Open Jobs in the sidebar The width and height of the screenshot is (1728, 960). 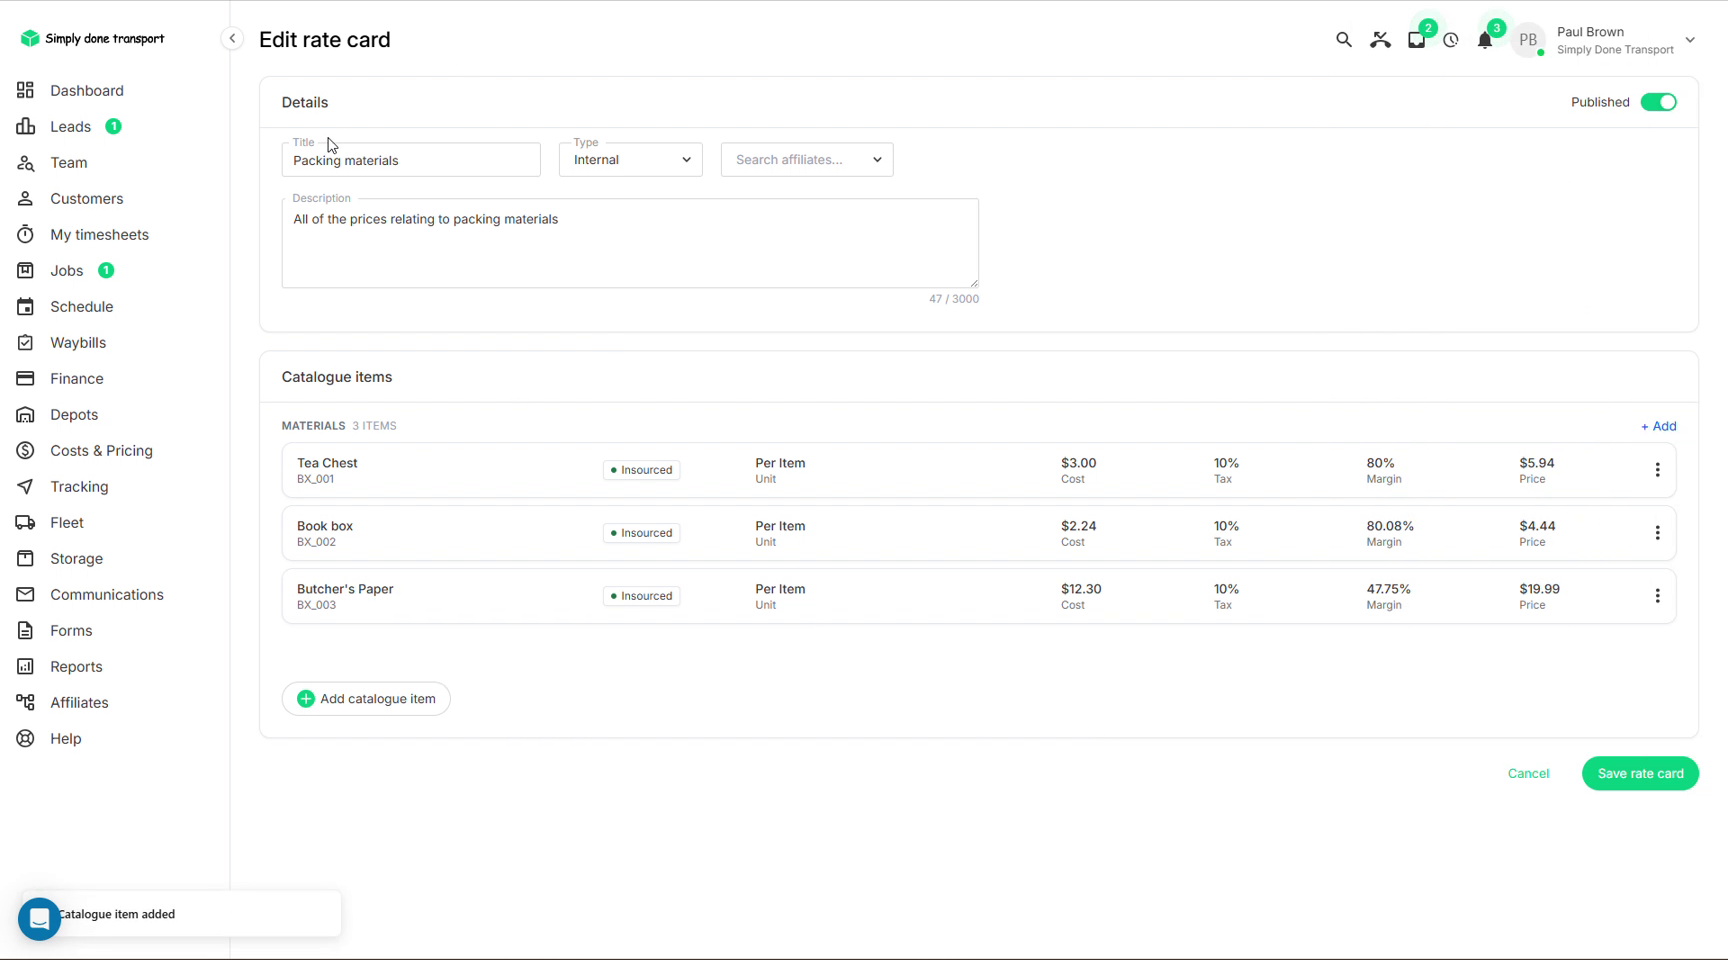tap(67, 271)
